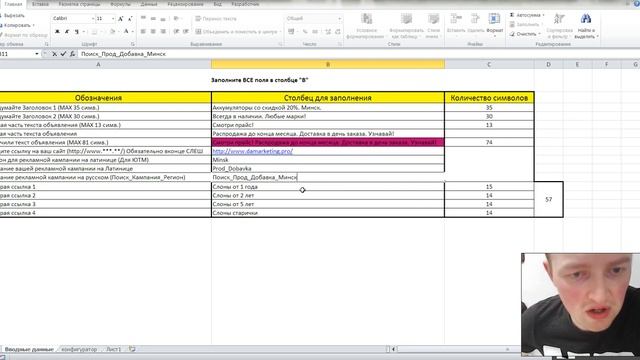Open the font size dropdown showing 11
640x360 pixels.
click(113, 18)
